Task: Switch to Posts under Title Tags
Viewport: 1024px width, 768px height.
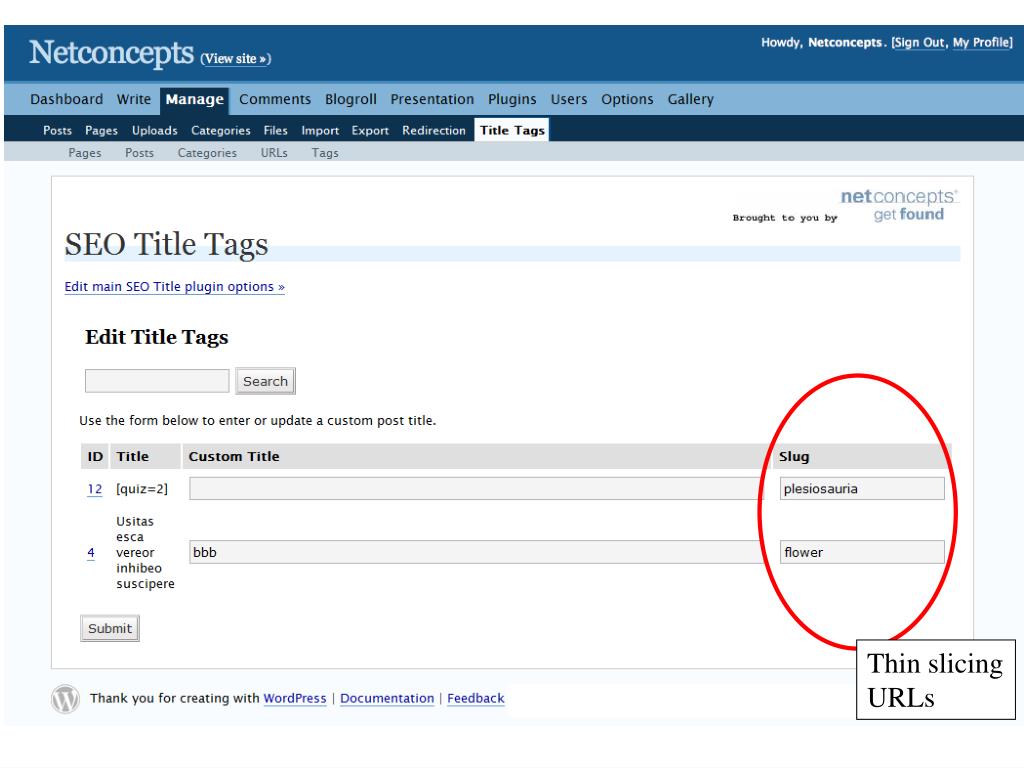Action: (x=140, y=153)
